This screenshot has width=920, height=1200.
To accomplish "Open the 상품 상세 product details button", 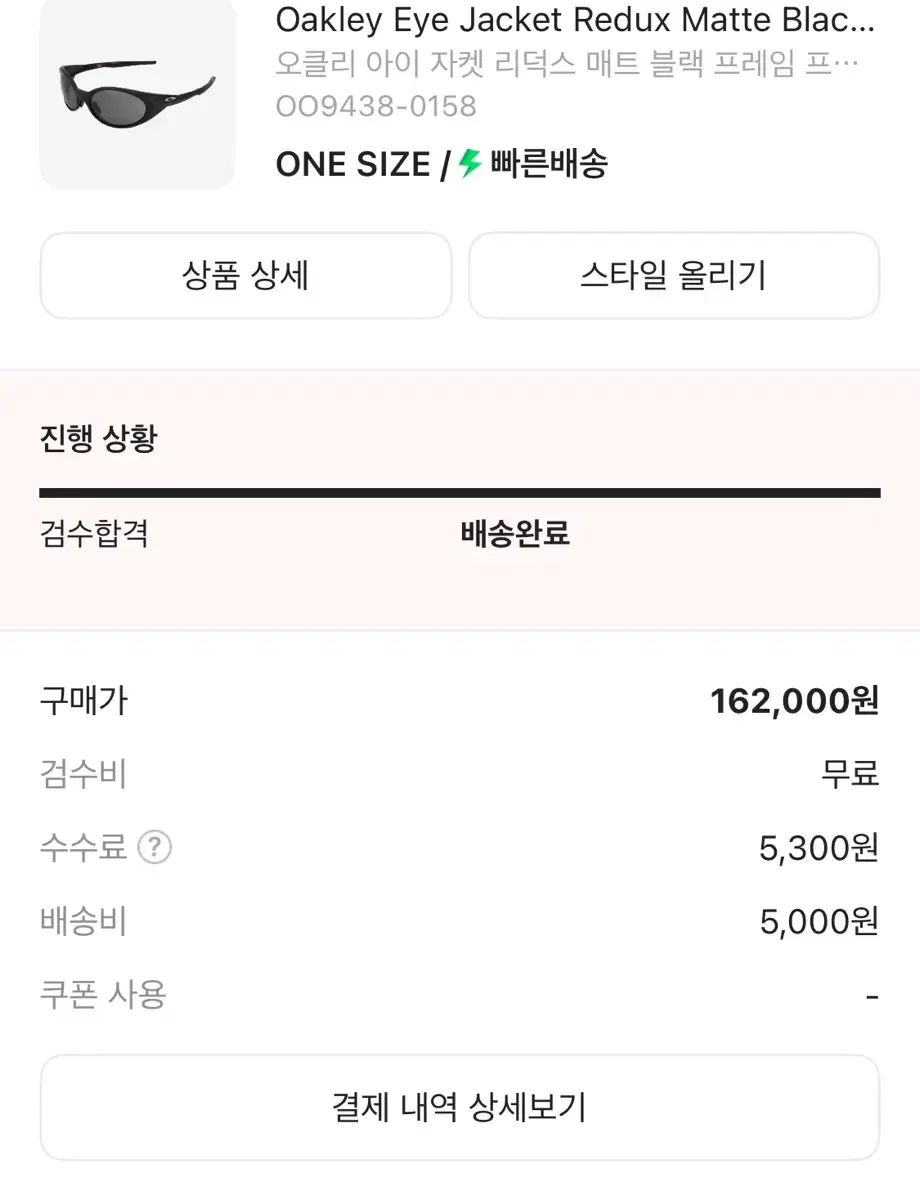I will point(245,276).
